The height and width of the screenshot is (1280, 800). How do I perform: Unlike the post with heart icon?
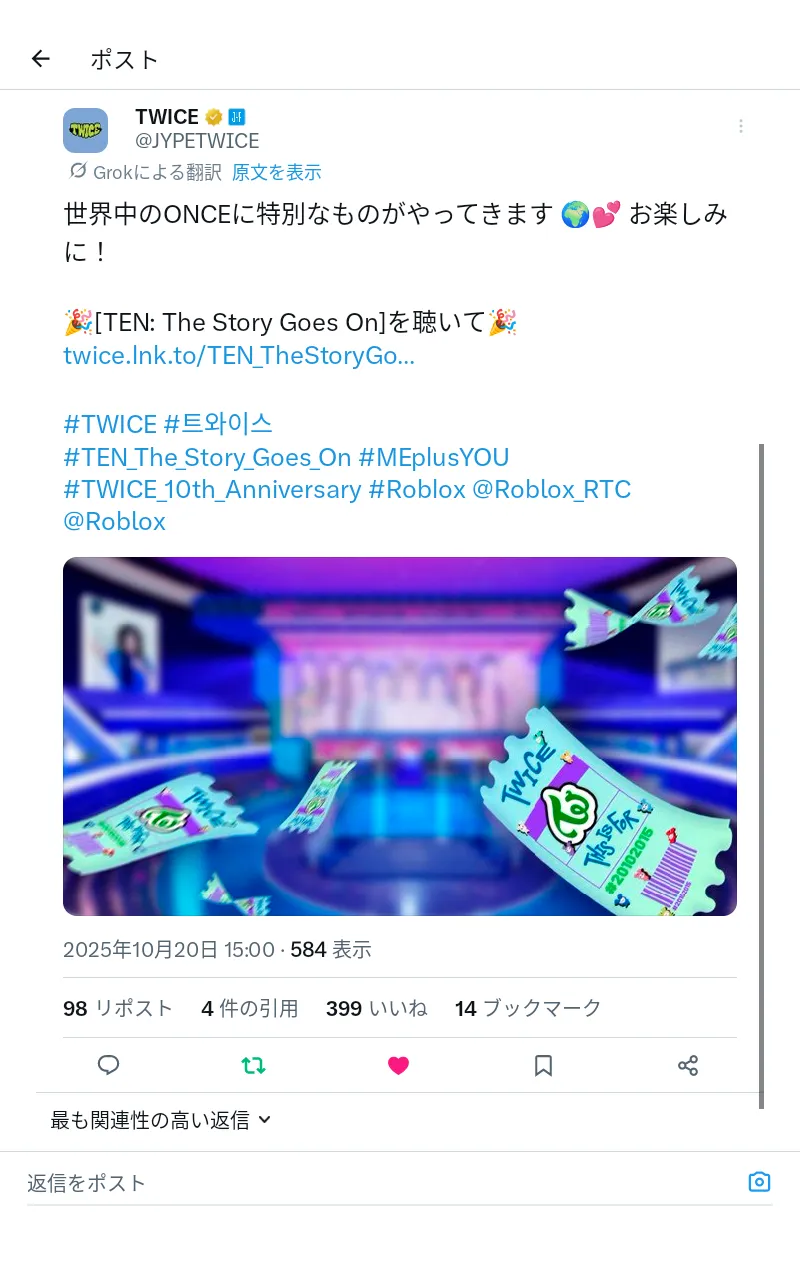click(398, 1065)
